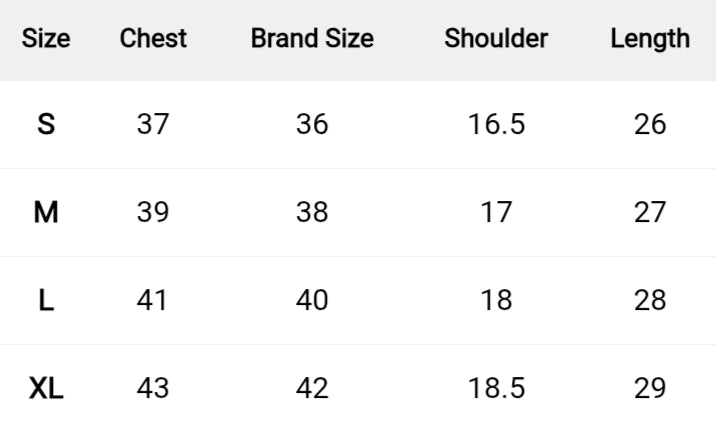The width and height of the screenshot is (716, 428).
Task: Click the Shoulder column header
Action: pos(496,39)
